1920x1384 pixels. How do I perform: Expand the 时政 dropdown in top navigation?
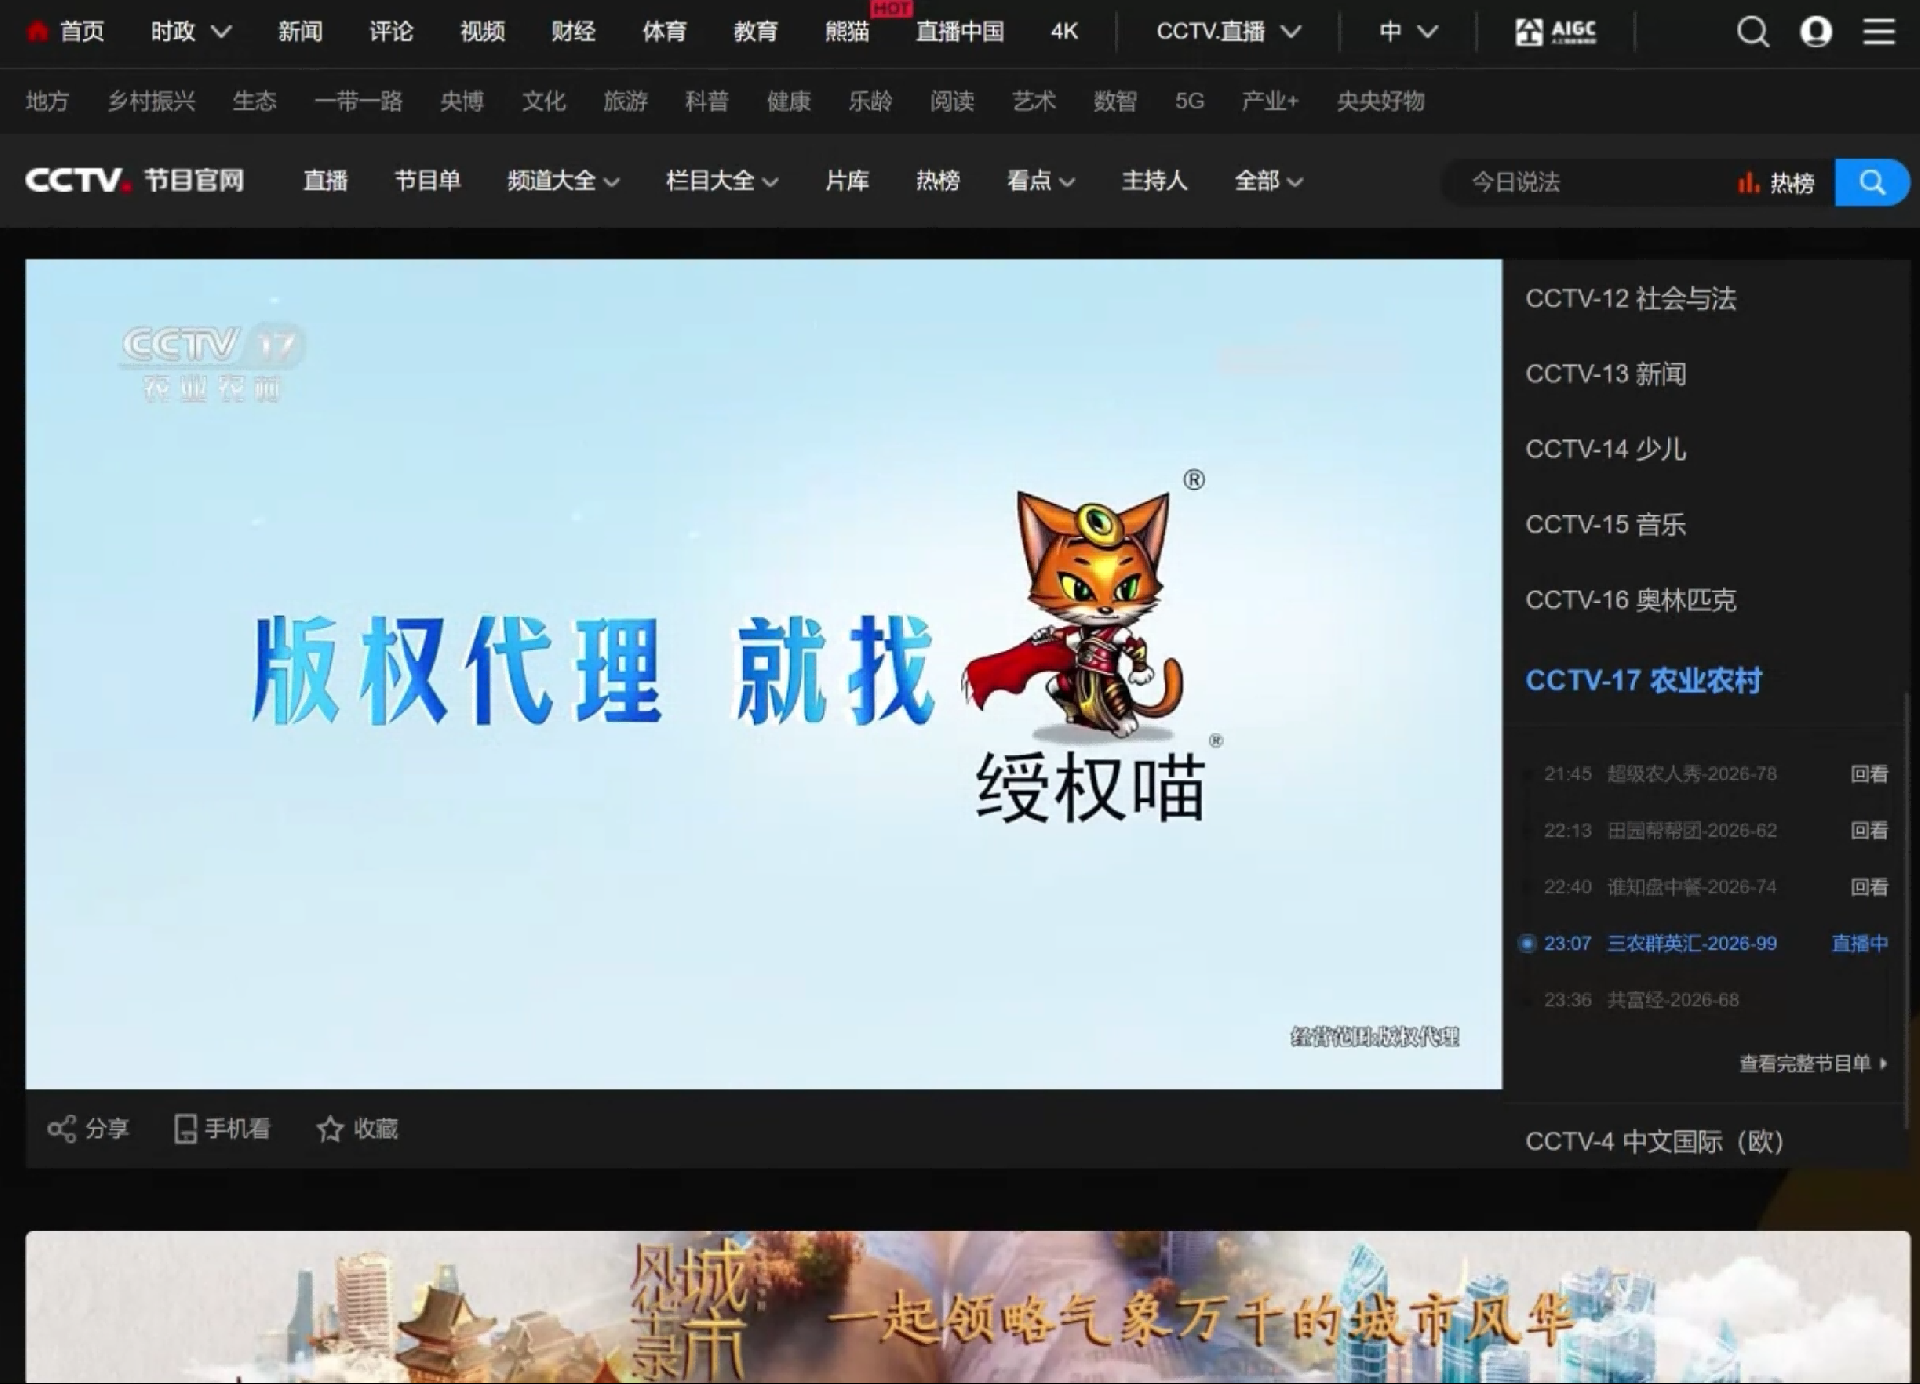(190, 31)
